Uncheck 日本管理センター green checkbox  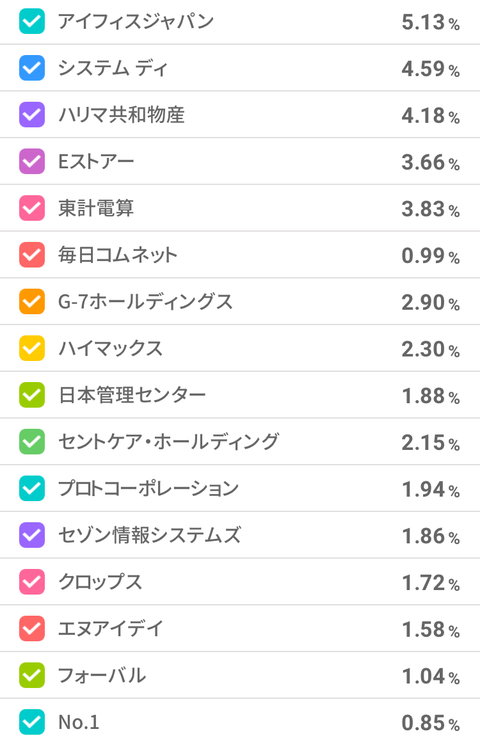click(32, 395)
